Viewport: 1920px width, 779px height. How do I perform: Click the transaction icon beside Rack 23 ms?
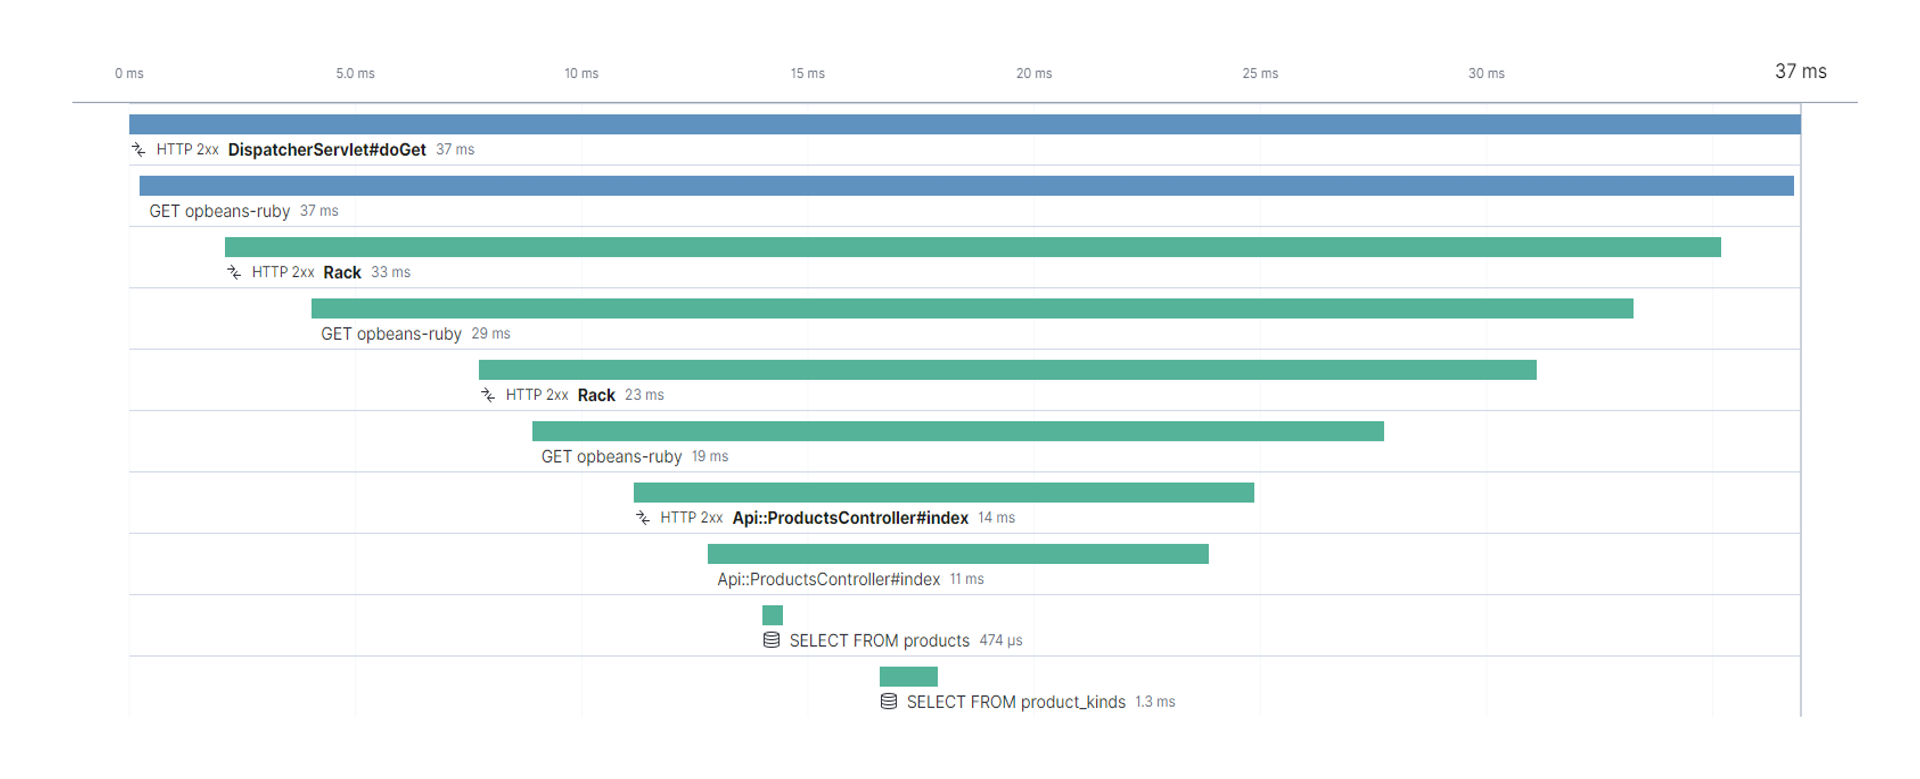click(x=488, y=395)
